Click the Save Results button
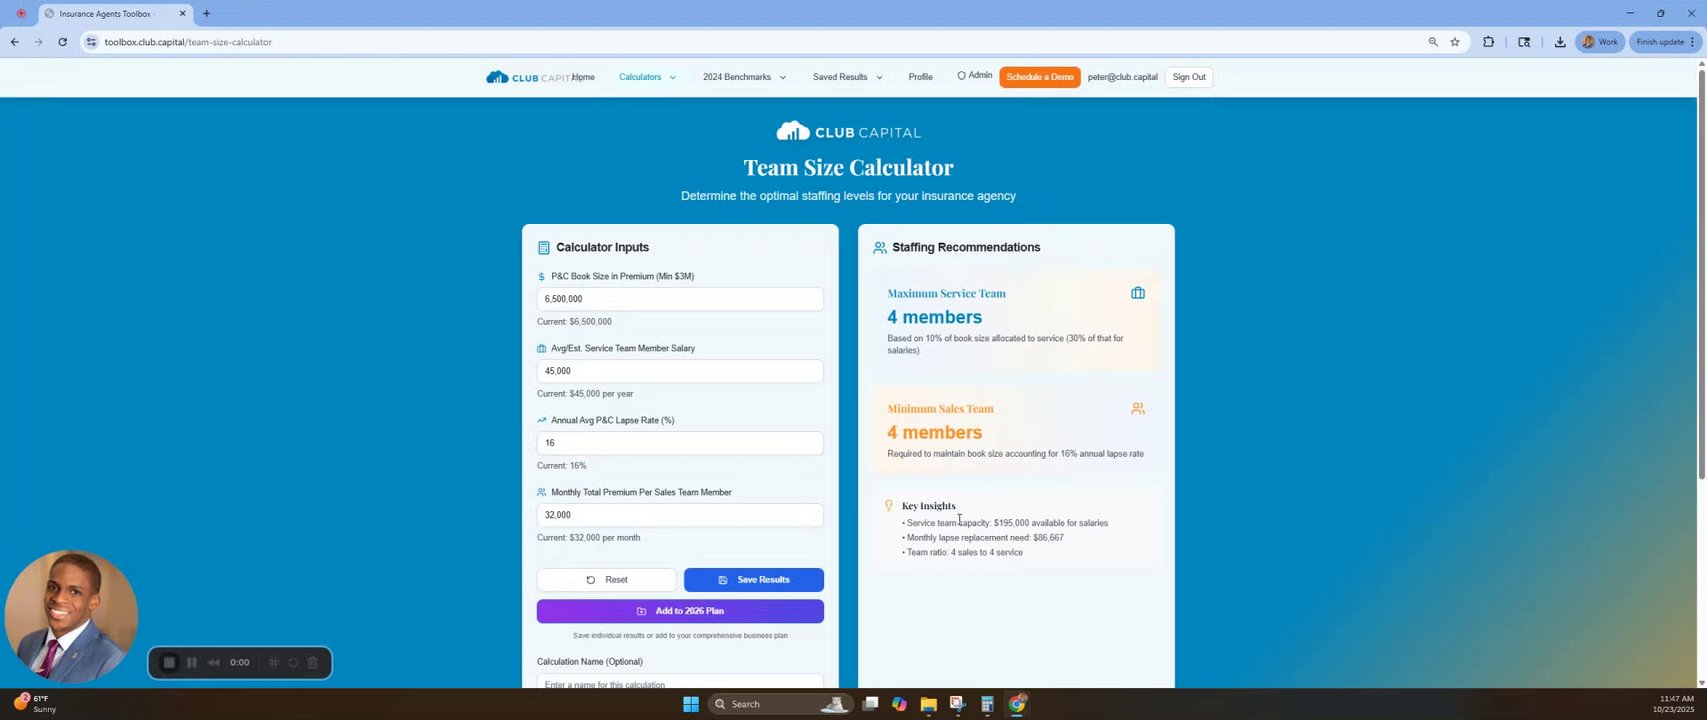1707x720 pixels. tap(754, 580)
